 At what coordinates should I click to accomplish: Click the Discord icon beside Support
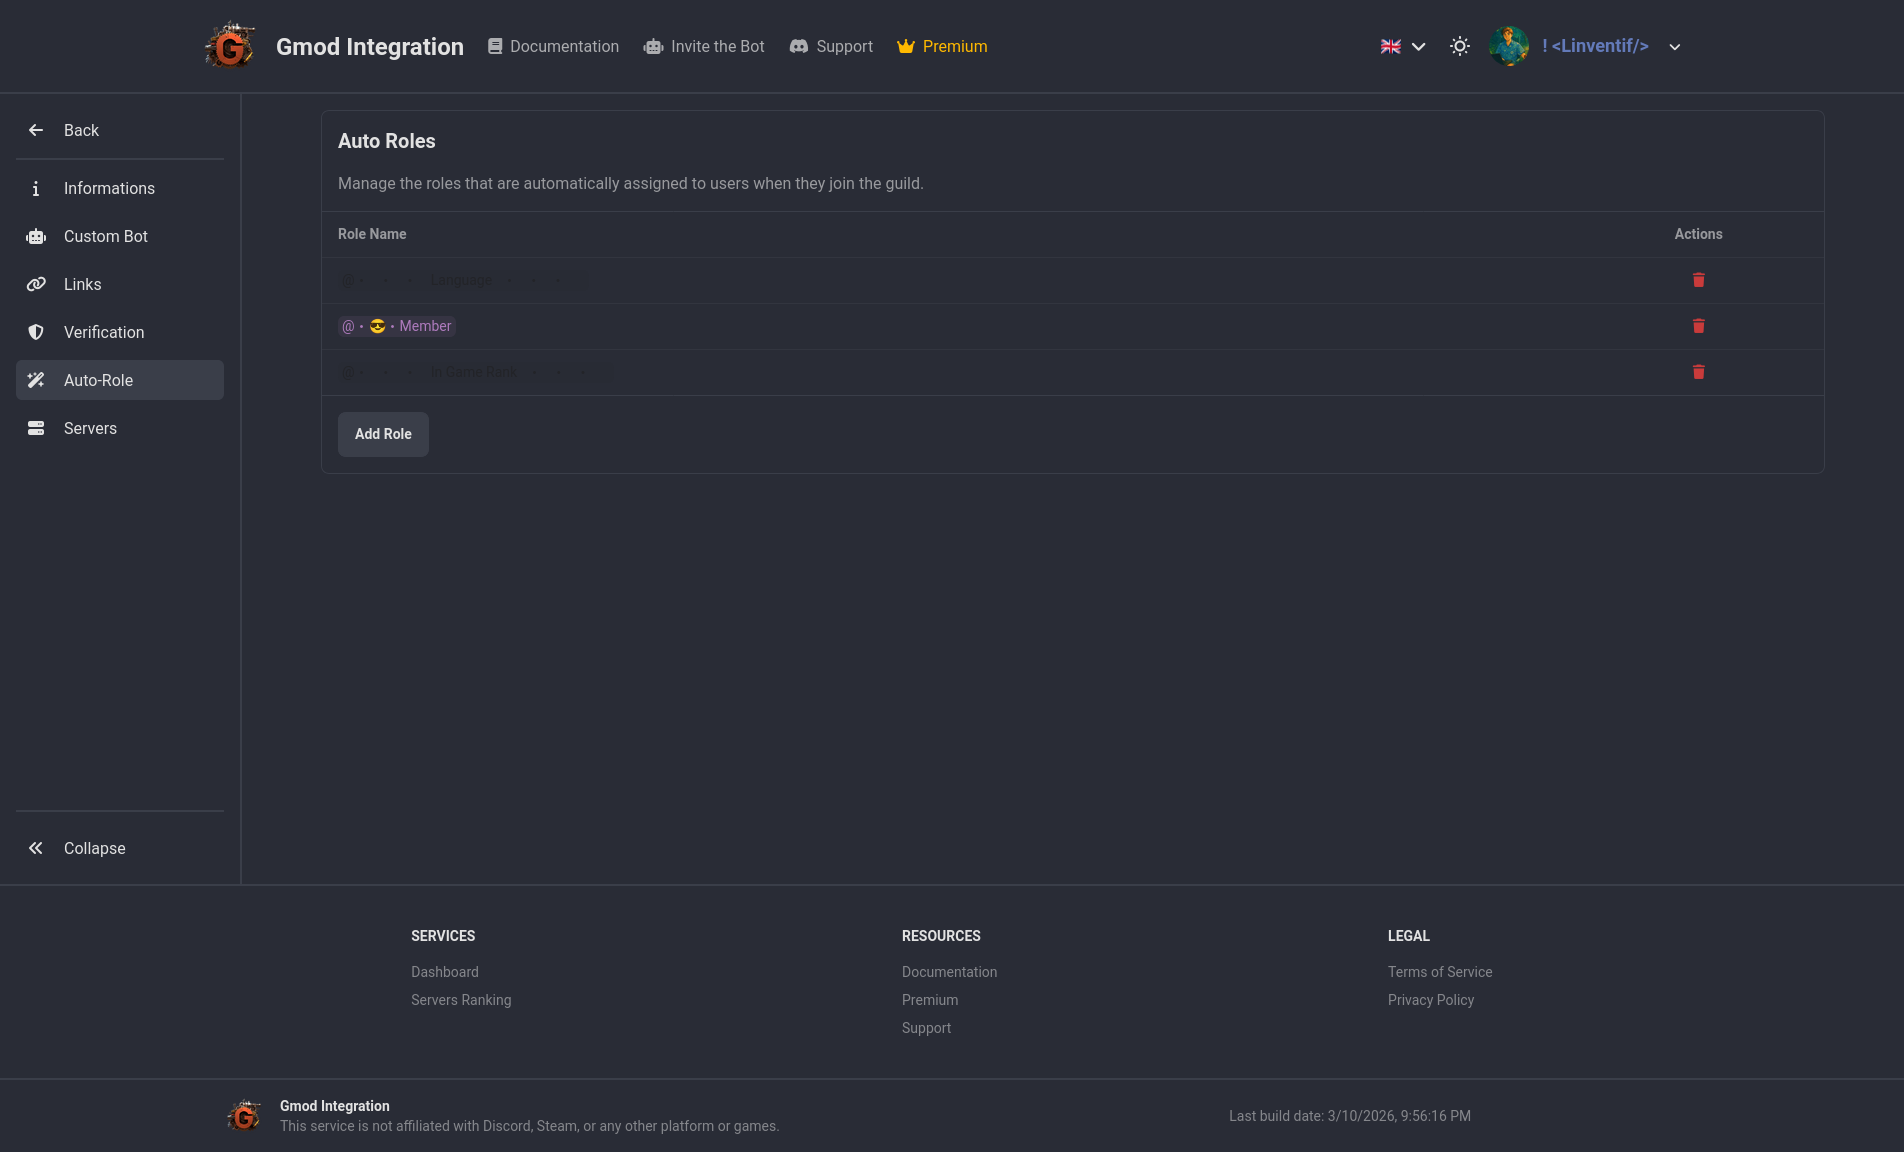click(x=799, y=46)
